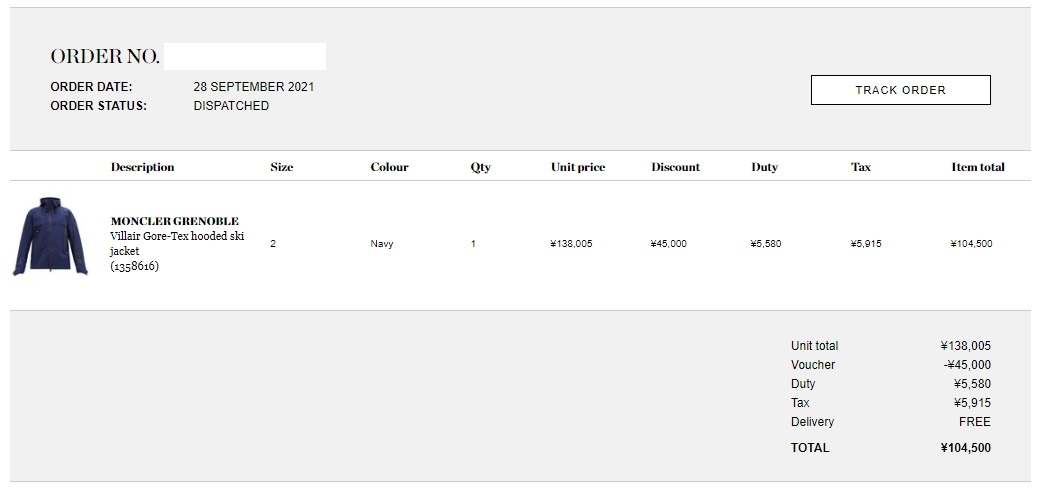Select the Moncler Grenoble brand name

click(x=175, y=221)
